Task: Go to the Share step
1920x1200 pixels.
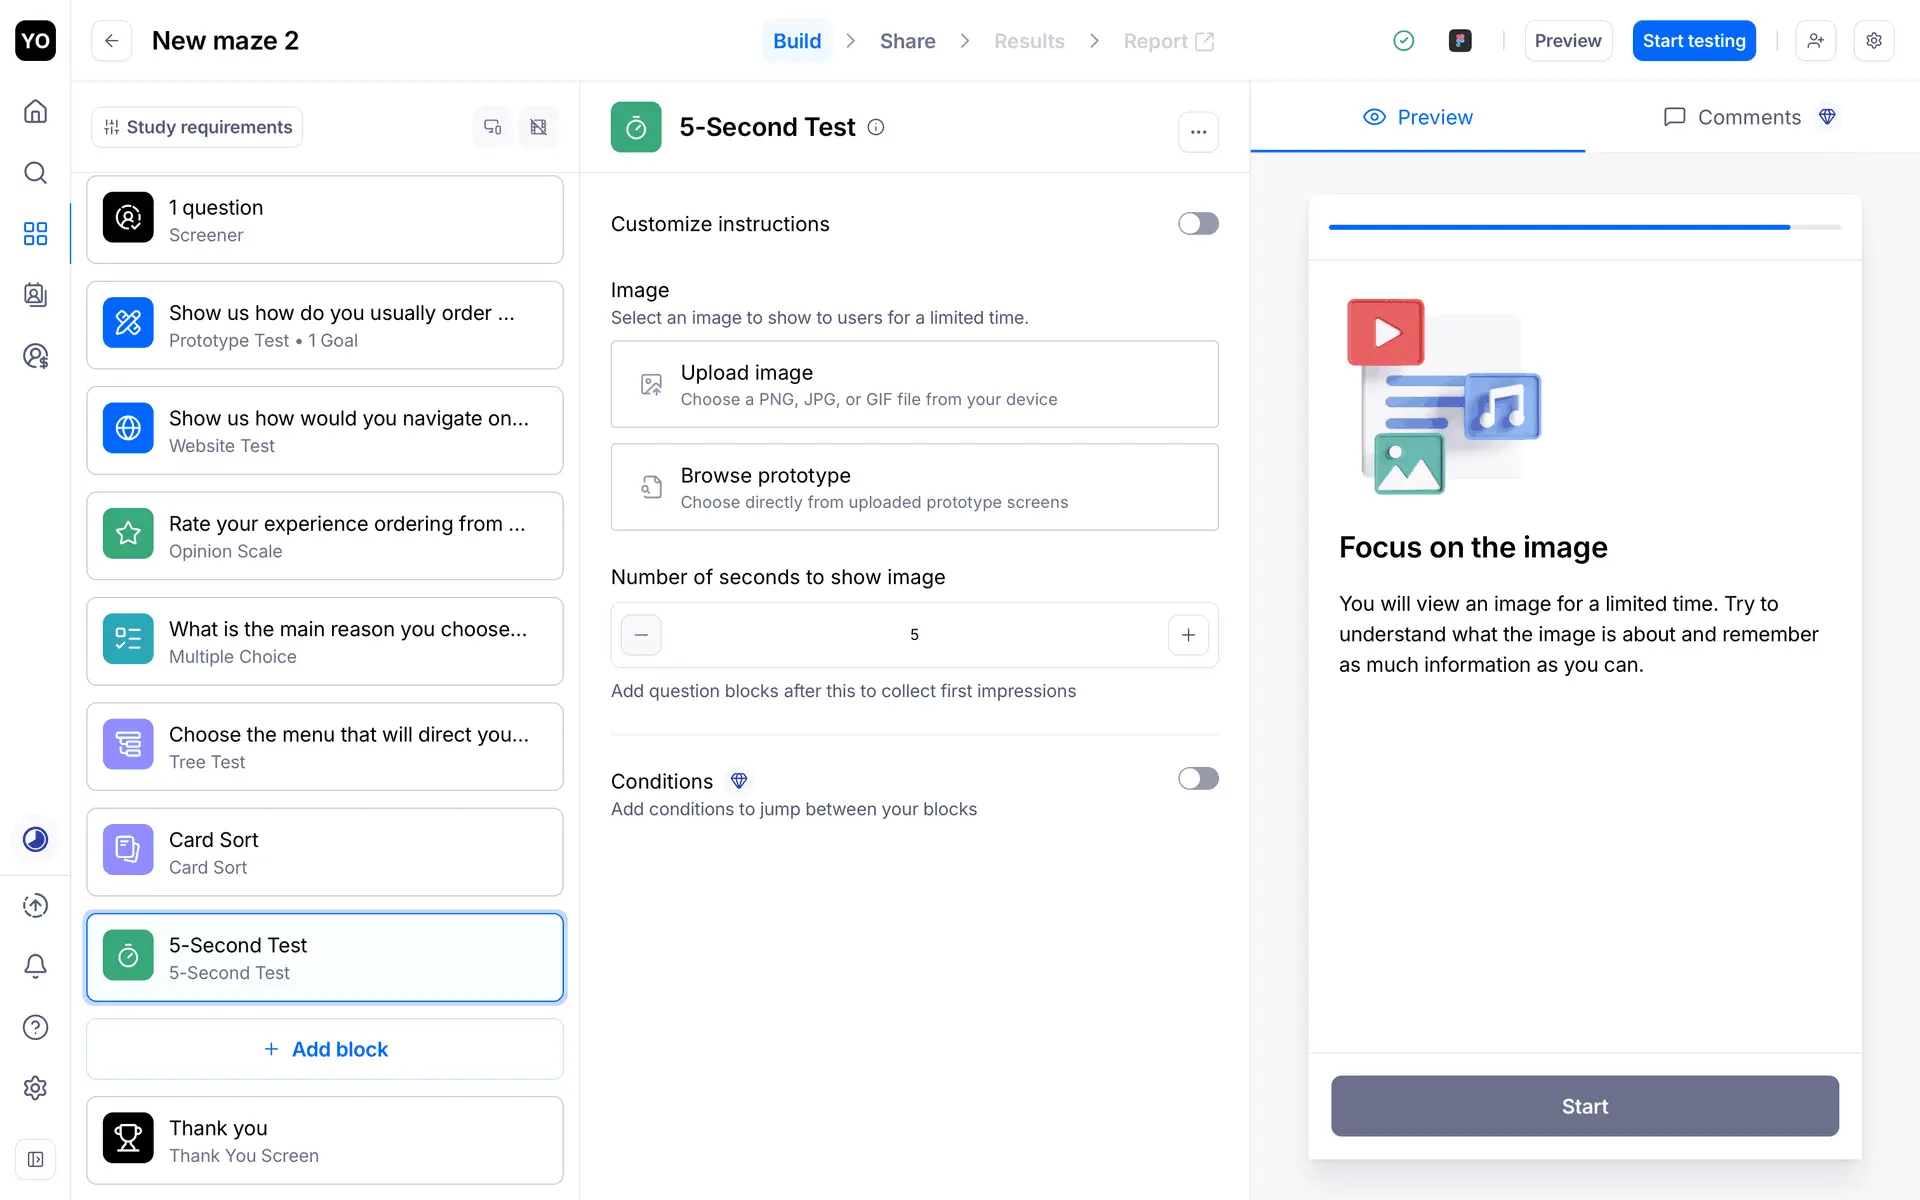Action: point(907,41)
